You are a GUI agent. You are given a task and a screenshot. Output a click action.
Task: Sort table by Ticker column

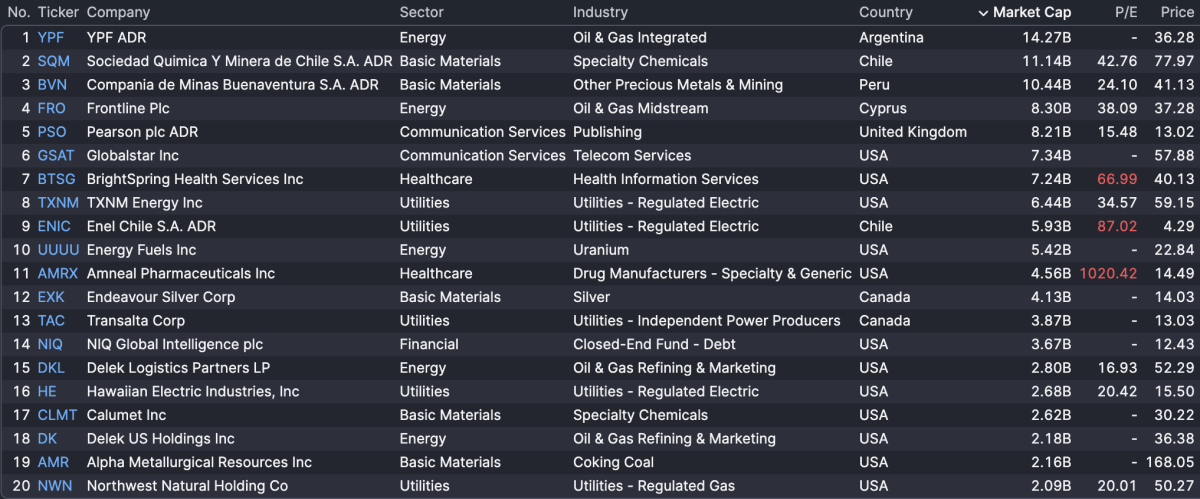[x=58, y=13]
